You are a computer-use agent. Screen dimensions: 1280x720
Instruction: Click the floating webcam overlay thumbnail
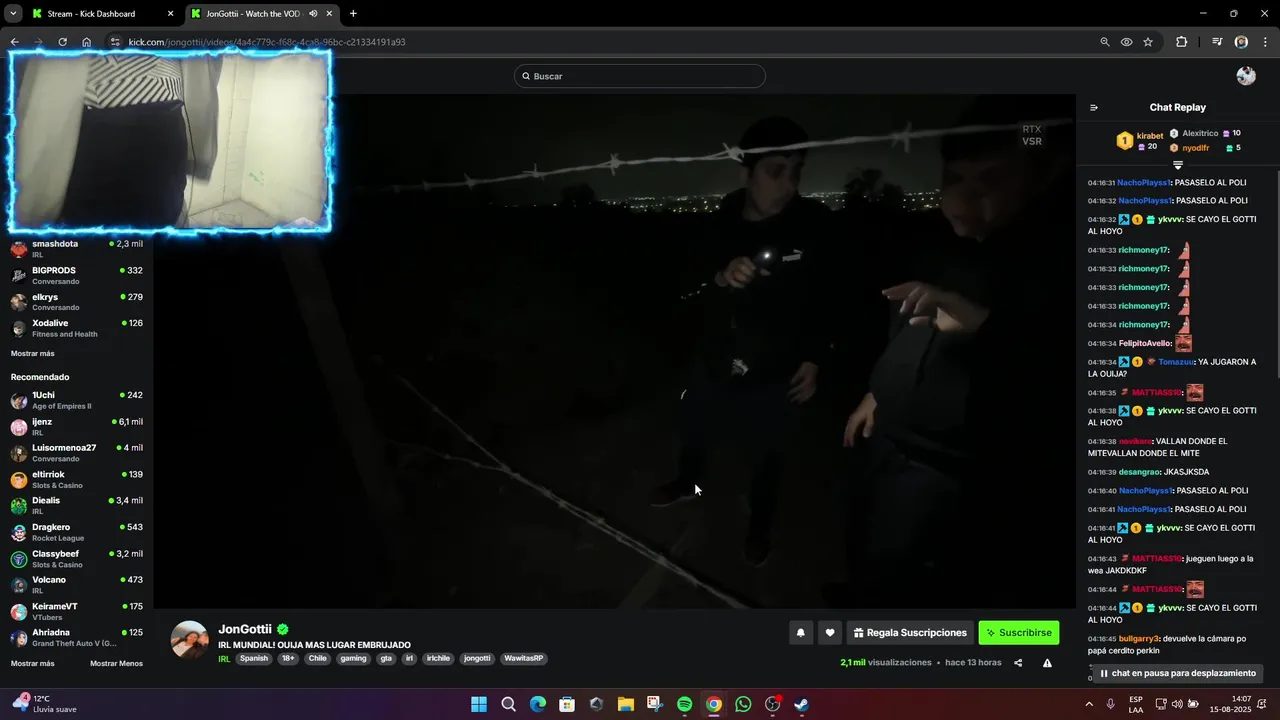(170, 141)
